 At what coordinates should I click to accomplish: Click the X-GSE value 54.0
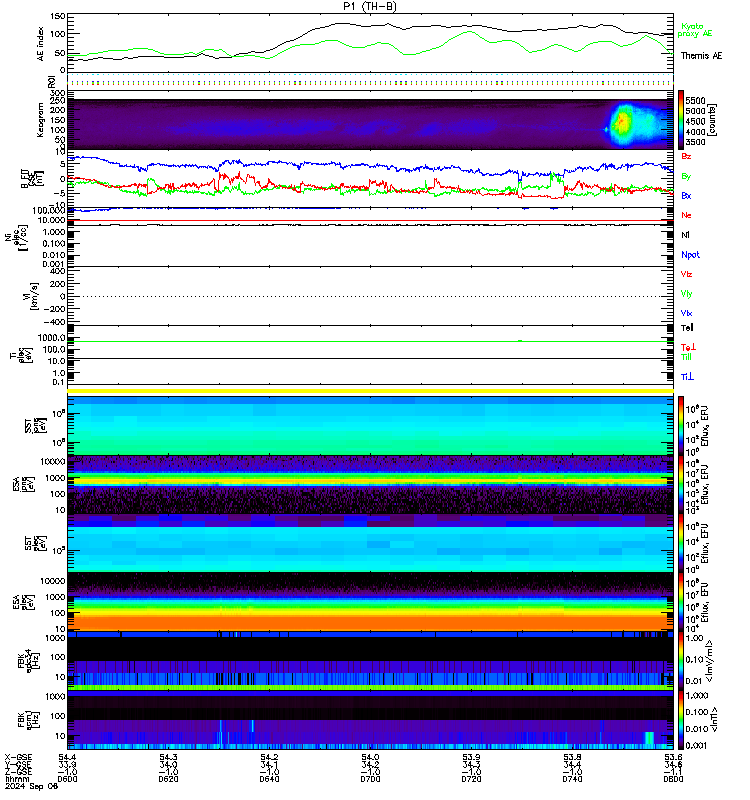[x=370, y=757]
